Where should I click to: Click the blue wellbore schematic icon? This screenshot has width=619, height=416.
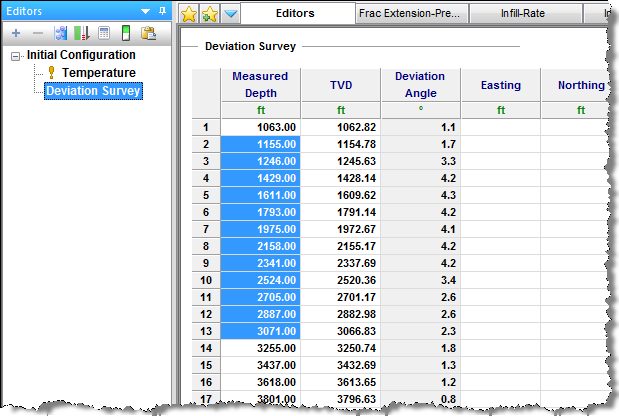(x=60, y=34)
